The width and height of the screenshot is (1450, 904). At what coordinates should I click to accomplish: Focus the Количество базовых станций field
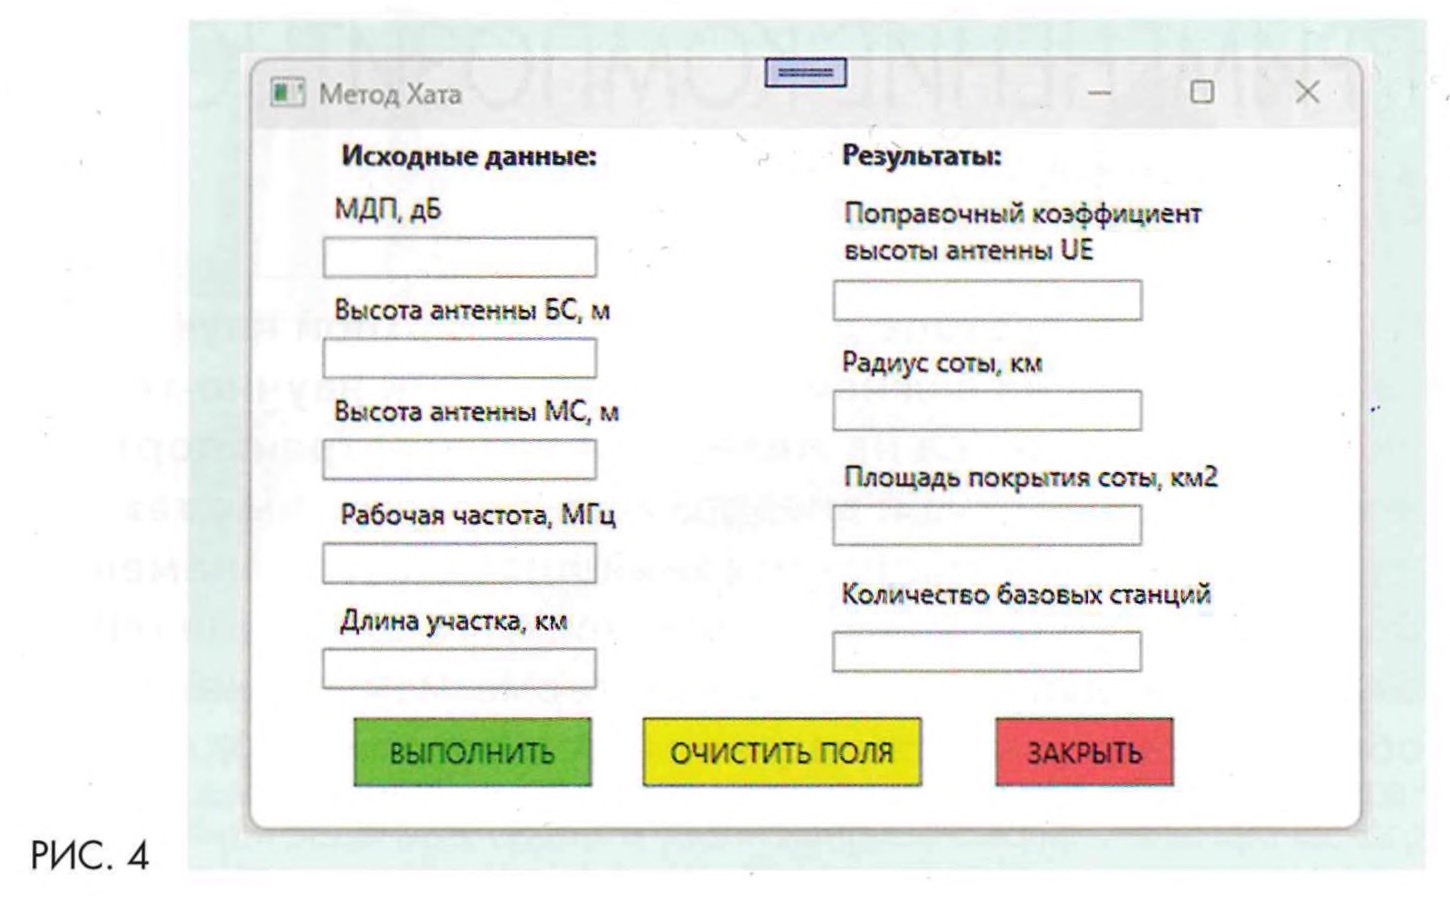point(987,651)
